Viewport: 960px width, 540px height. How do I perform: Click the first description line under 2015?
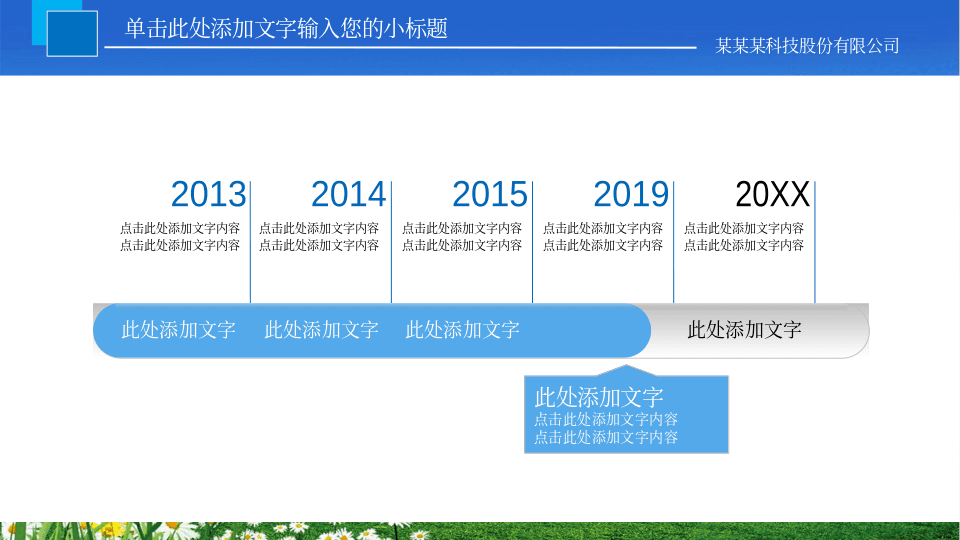pos(462,228)
